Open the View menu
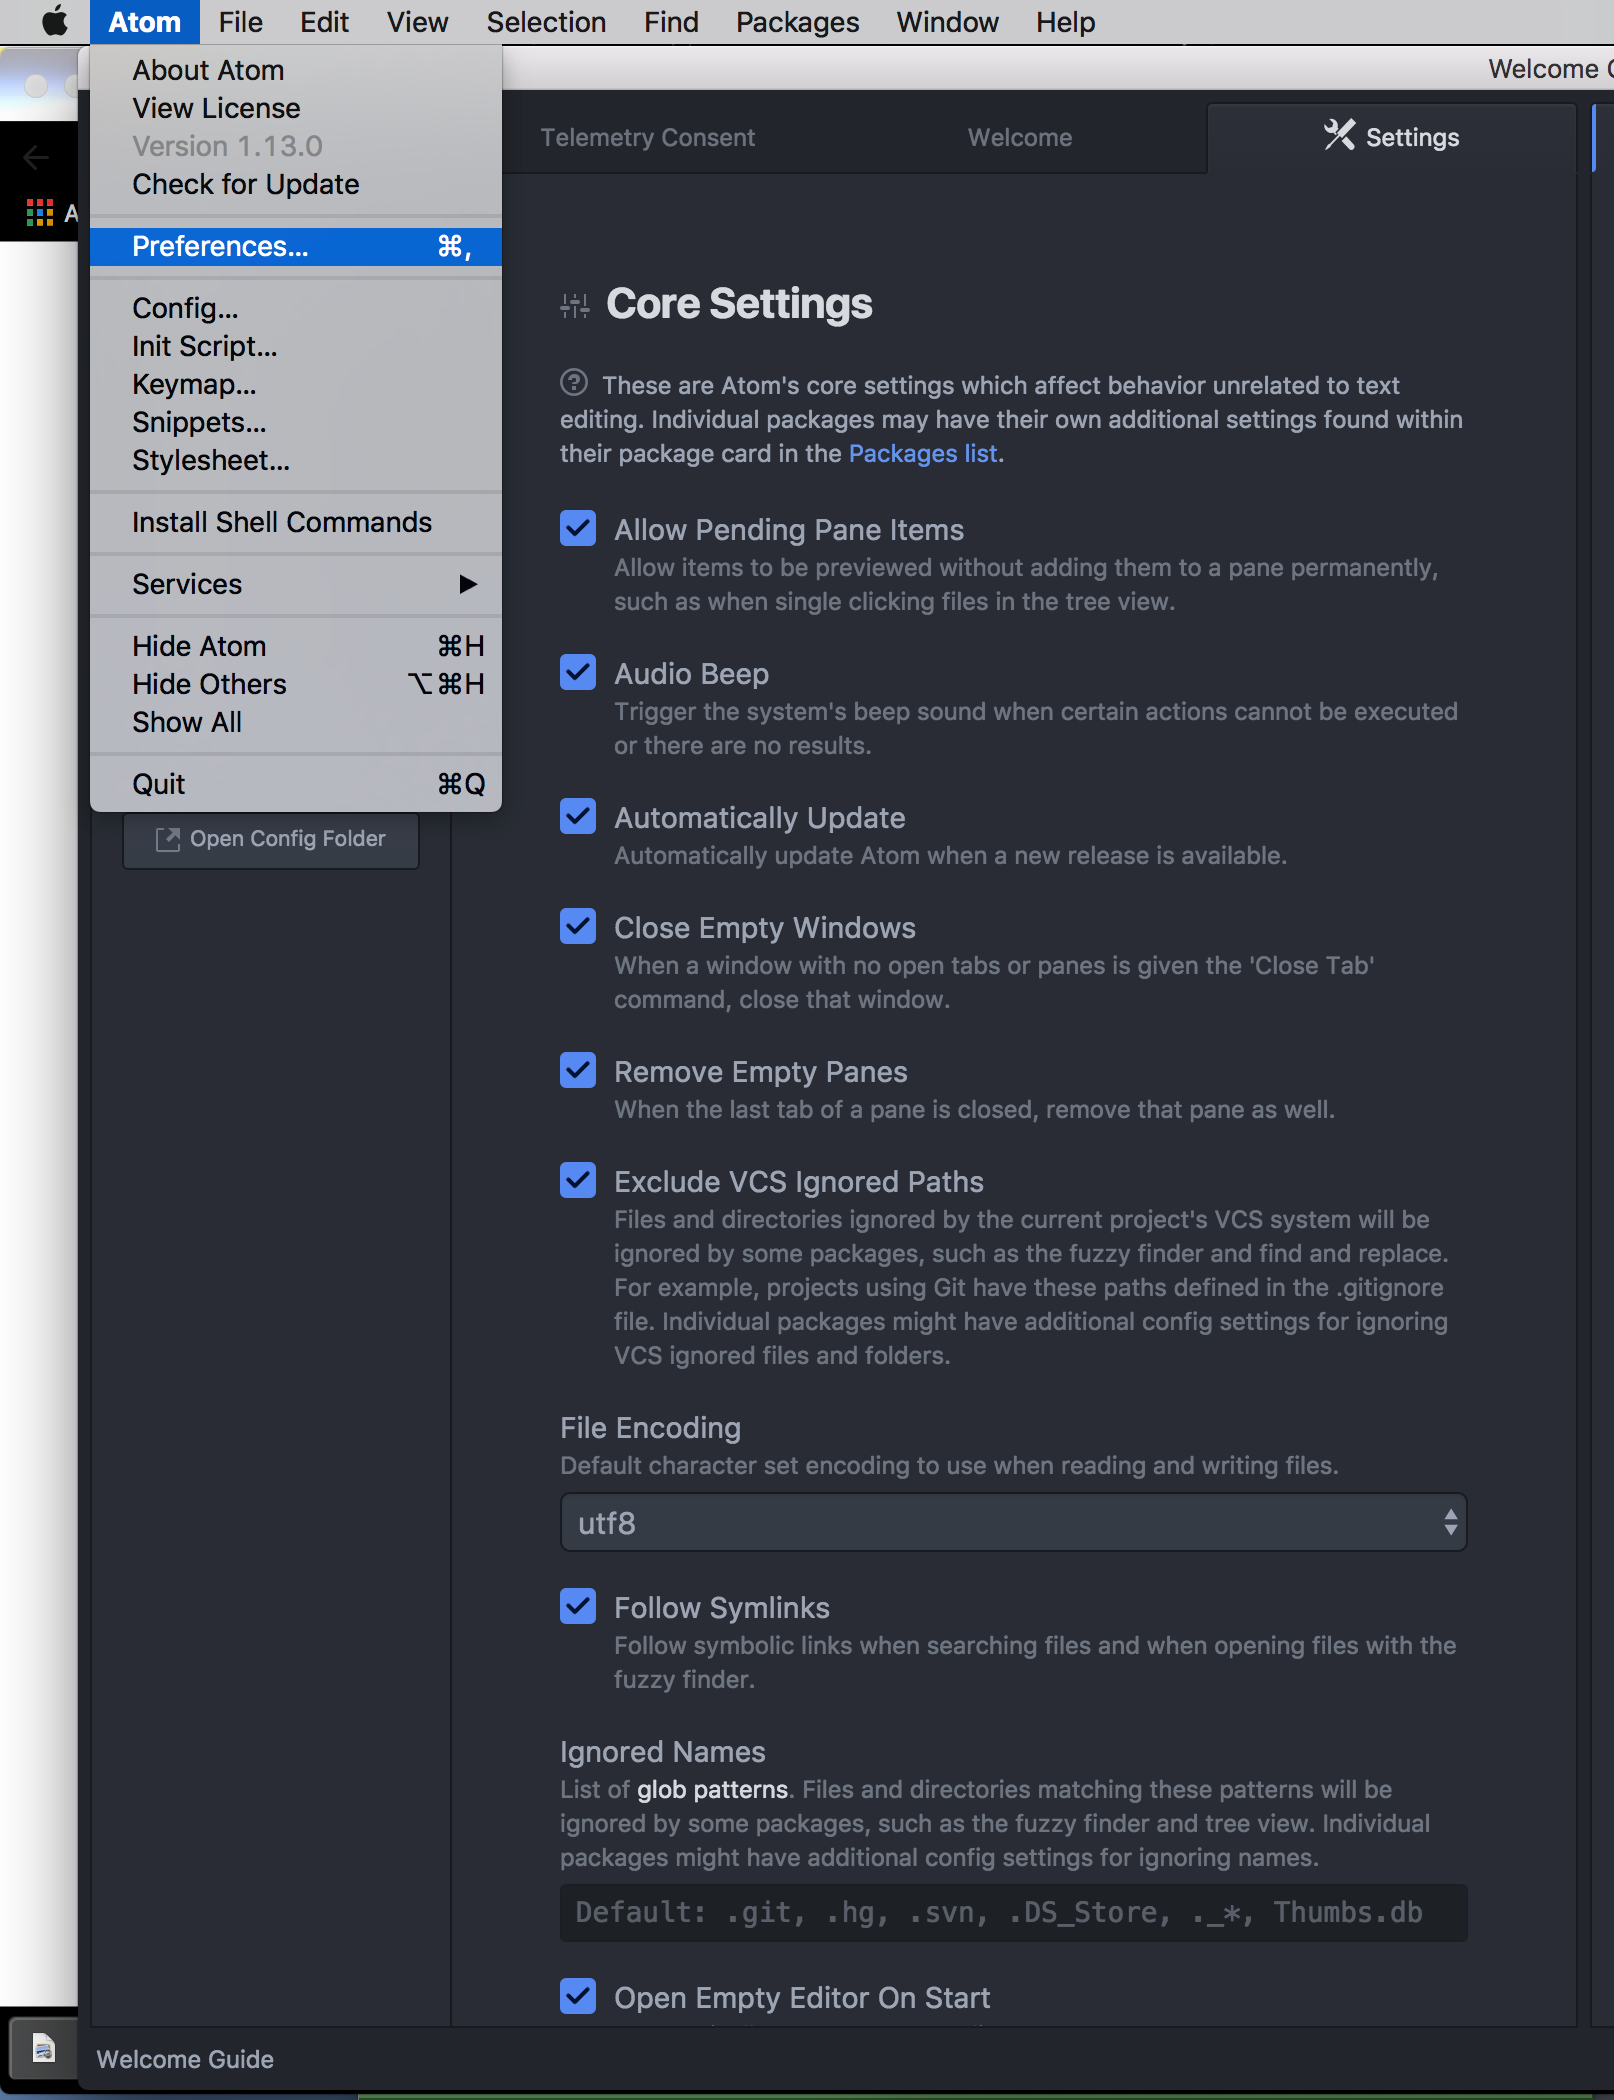Viewport: 1614px width, 2100px height. point(417,22)
